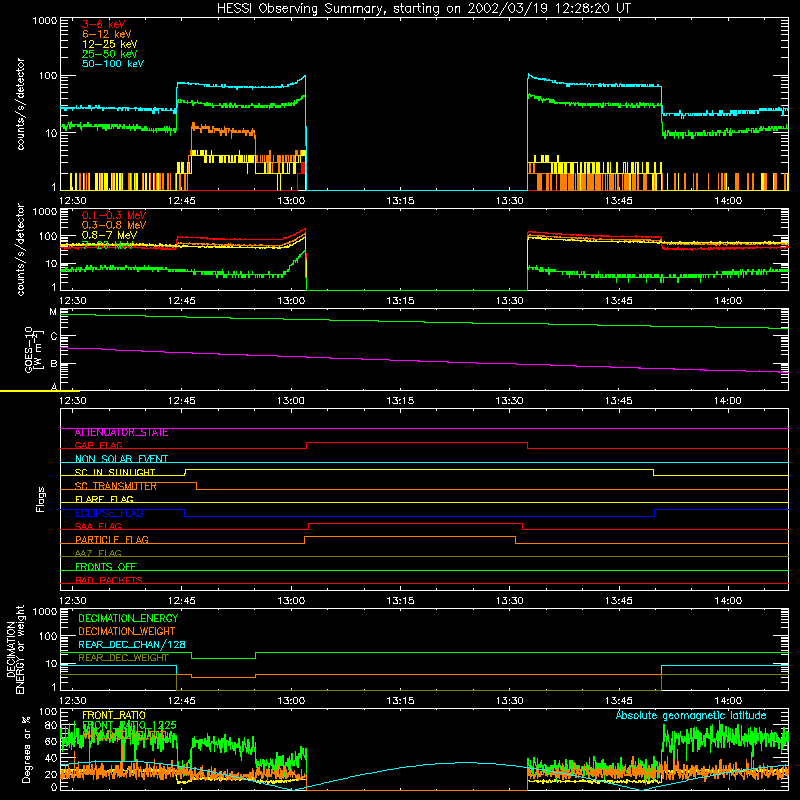Select the 3-6 keV legend label
800x800 pixels.
click(x=104, y=24)
